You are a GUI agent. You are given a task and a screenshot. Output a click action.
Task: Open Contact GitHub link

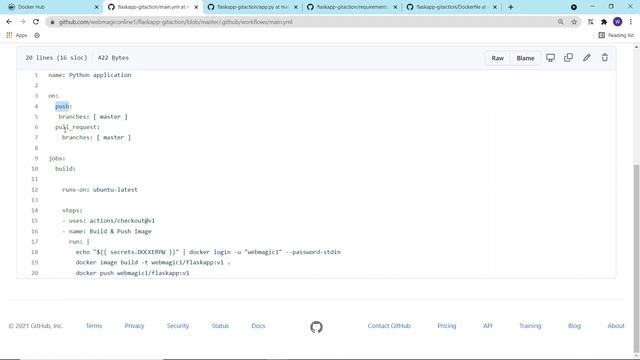coord(389,326)
